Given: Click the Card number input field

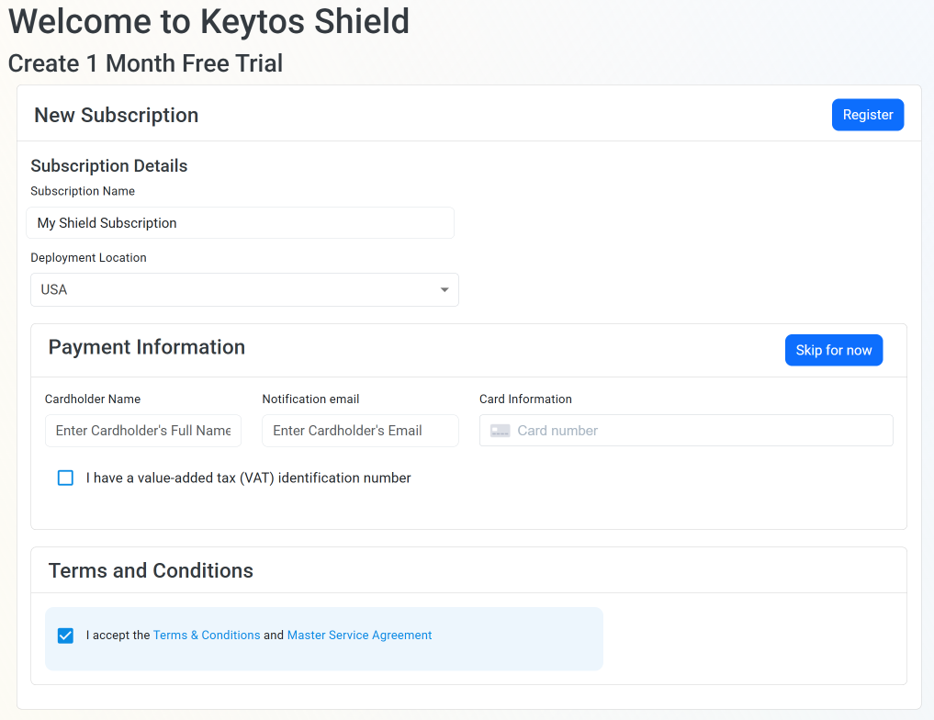Looking at the screenshot, I should coord(686,431).
